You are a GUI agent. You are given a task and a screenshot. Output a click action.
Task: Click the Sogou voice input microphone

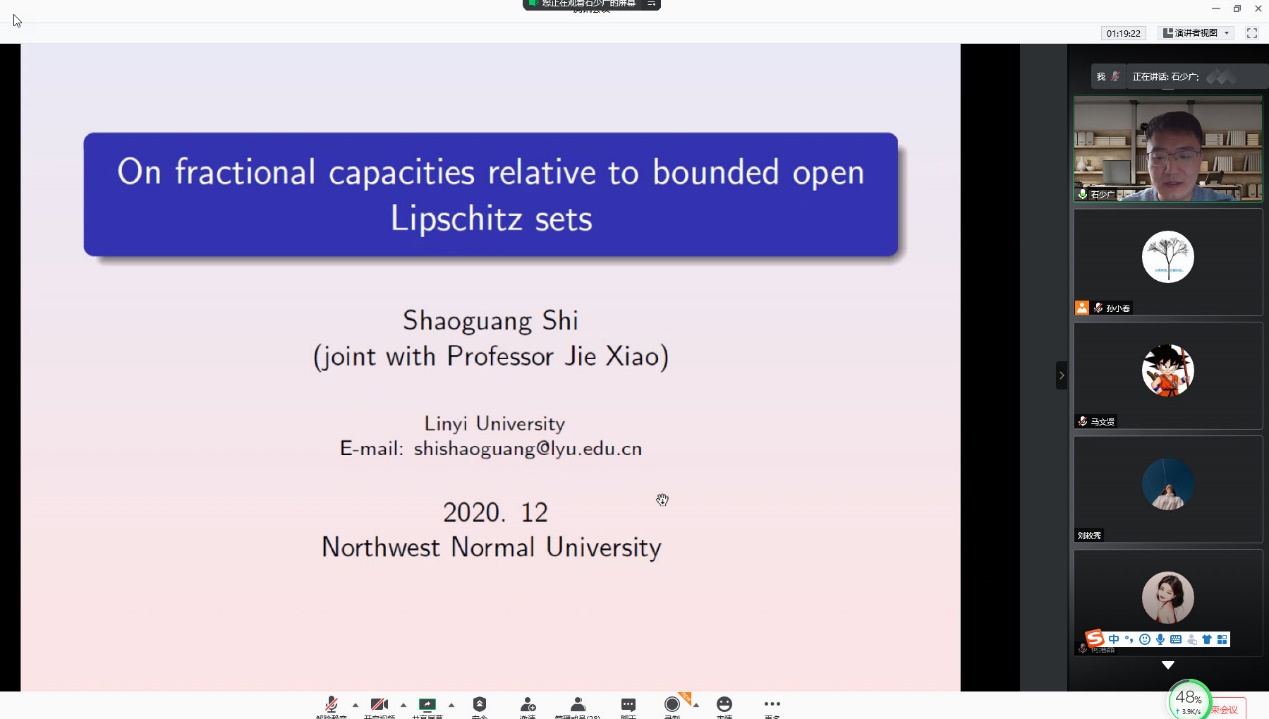click(x=1160, y=639)
